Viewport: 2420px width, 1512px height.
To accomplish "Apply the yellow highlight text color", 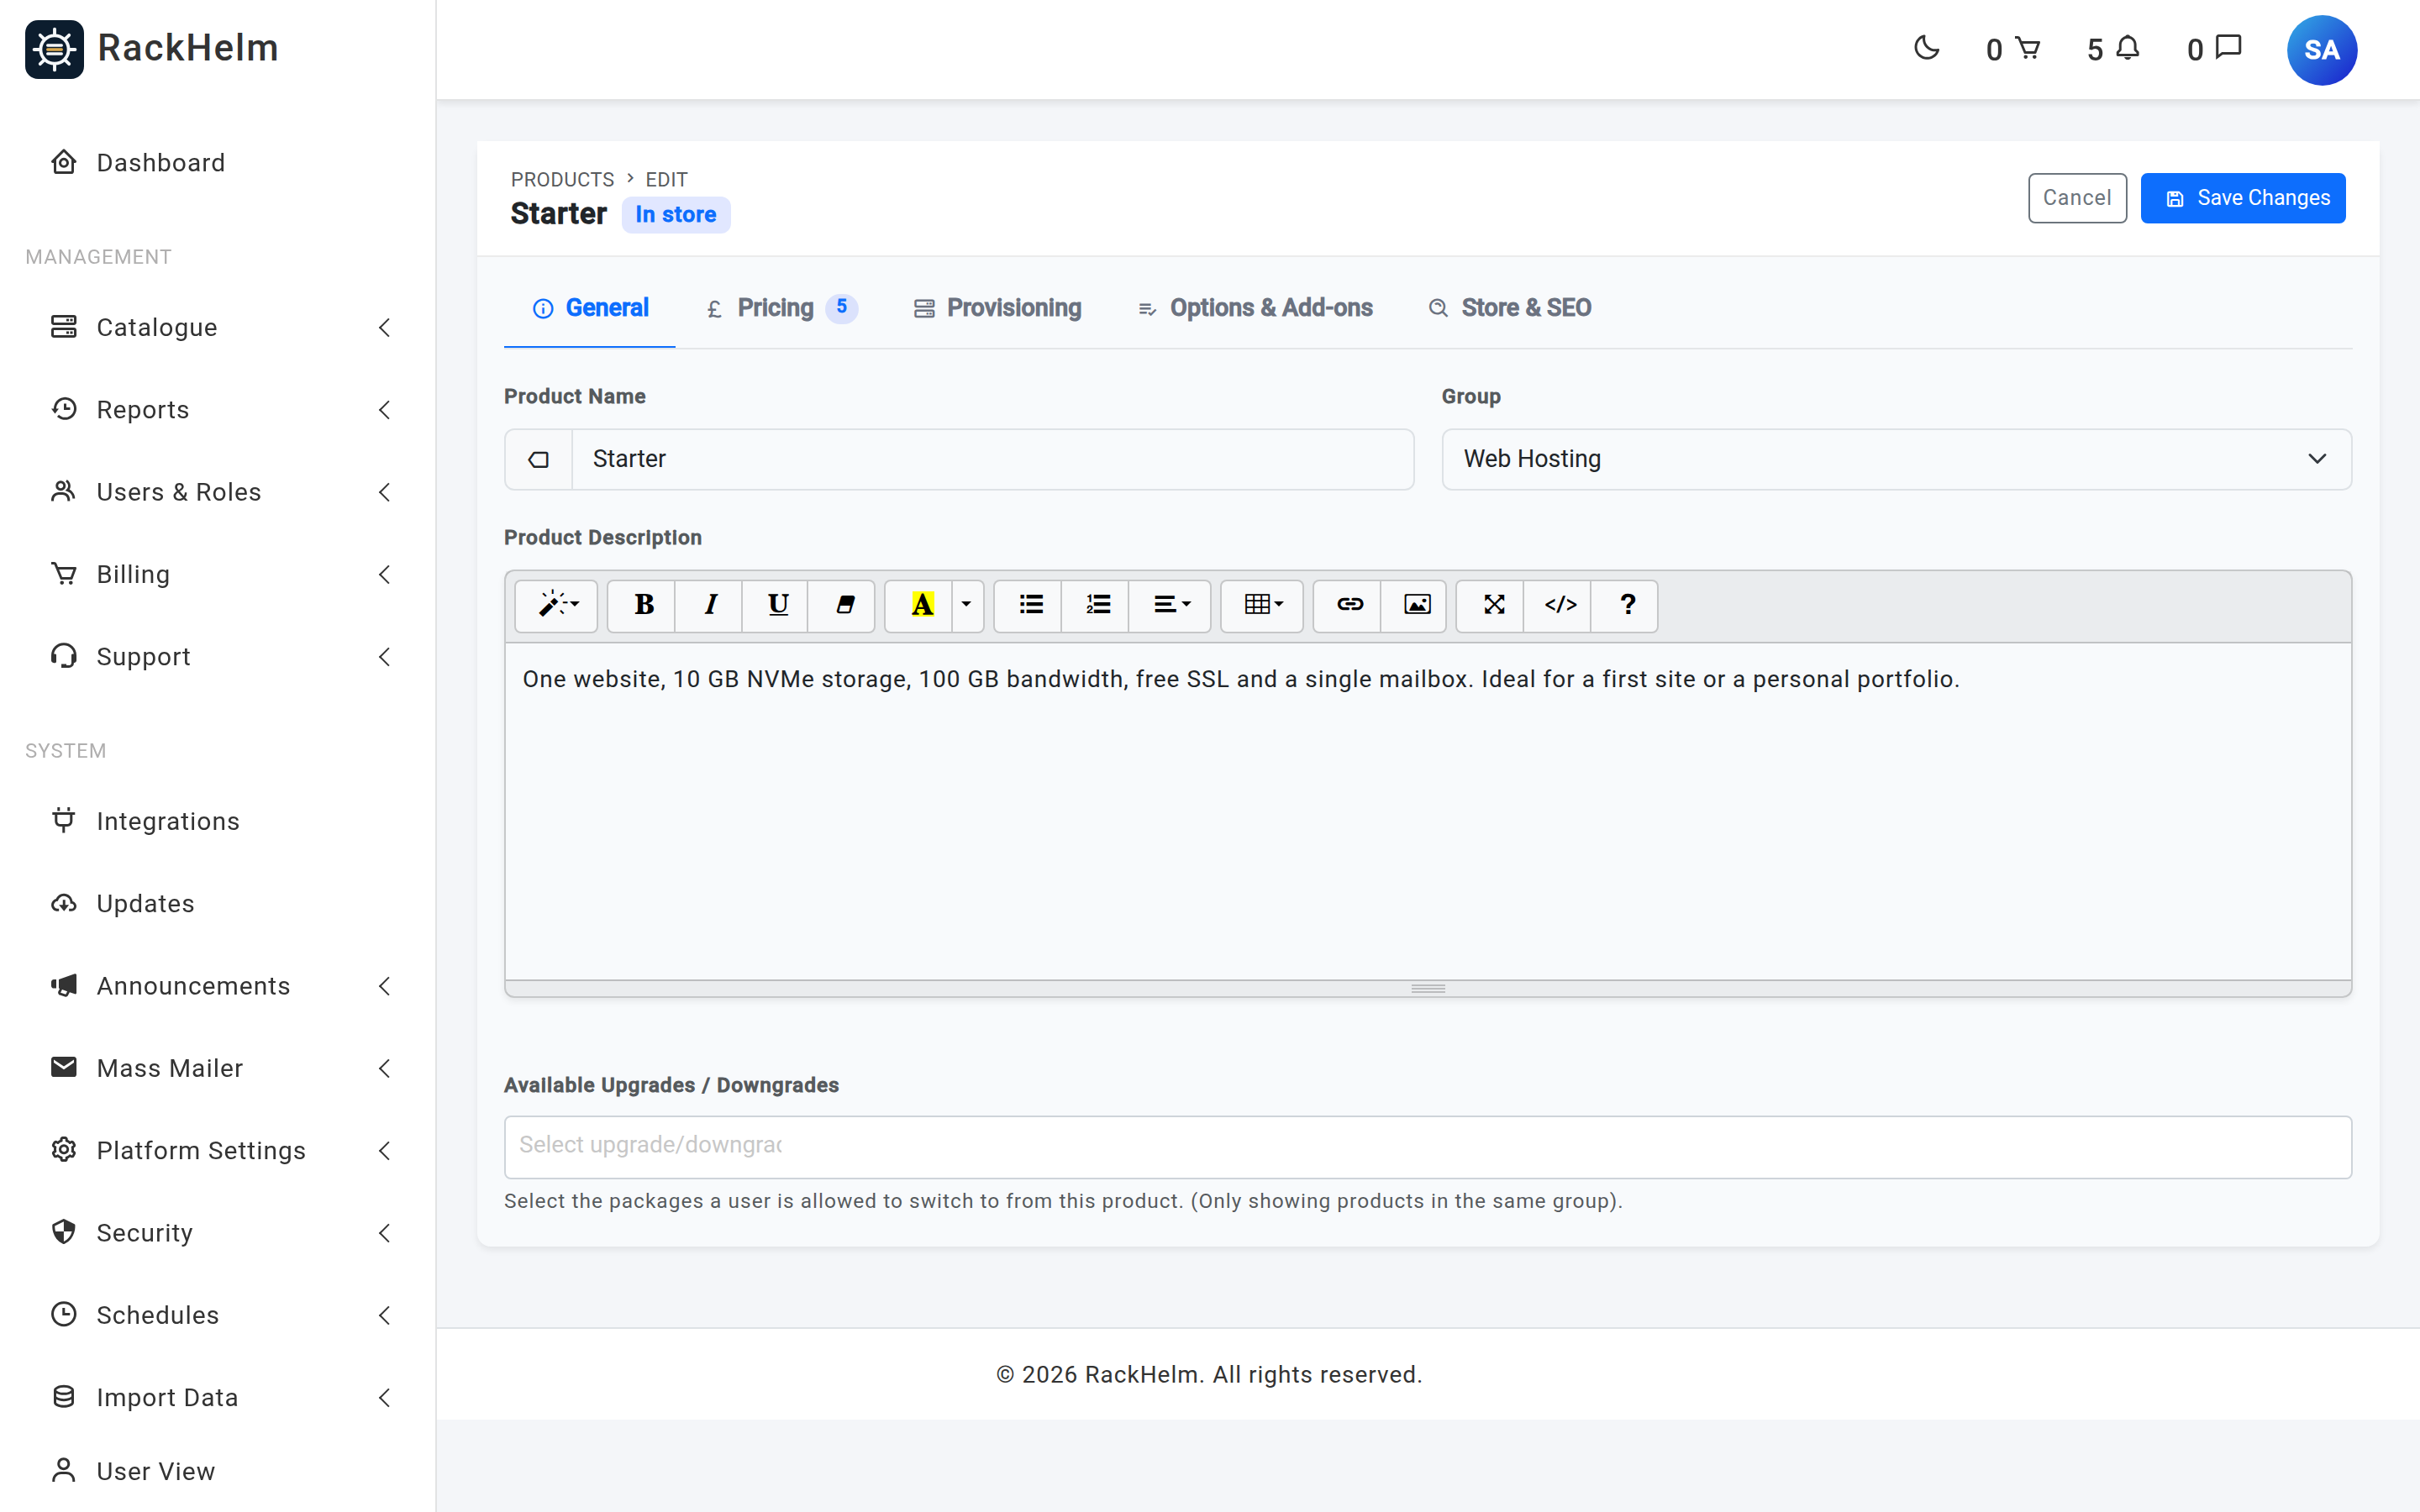I will [x=921, y=605].
